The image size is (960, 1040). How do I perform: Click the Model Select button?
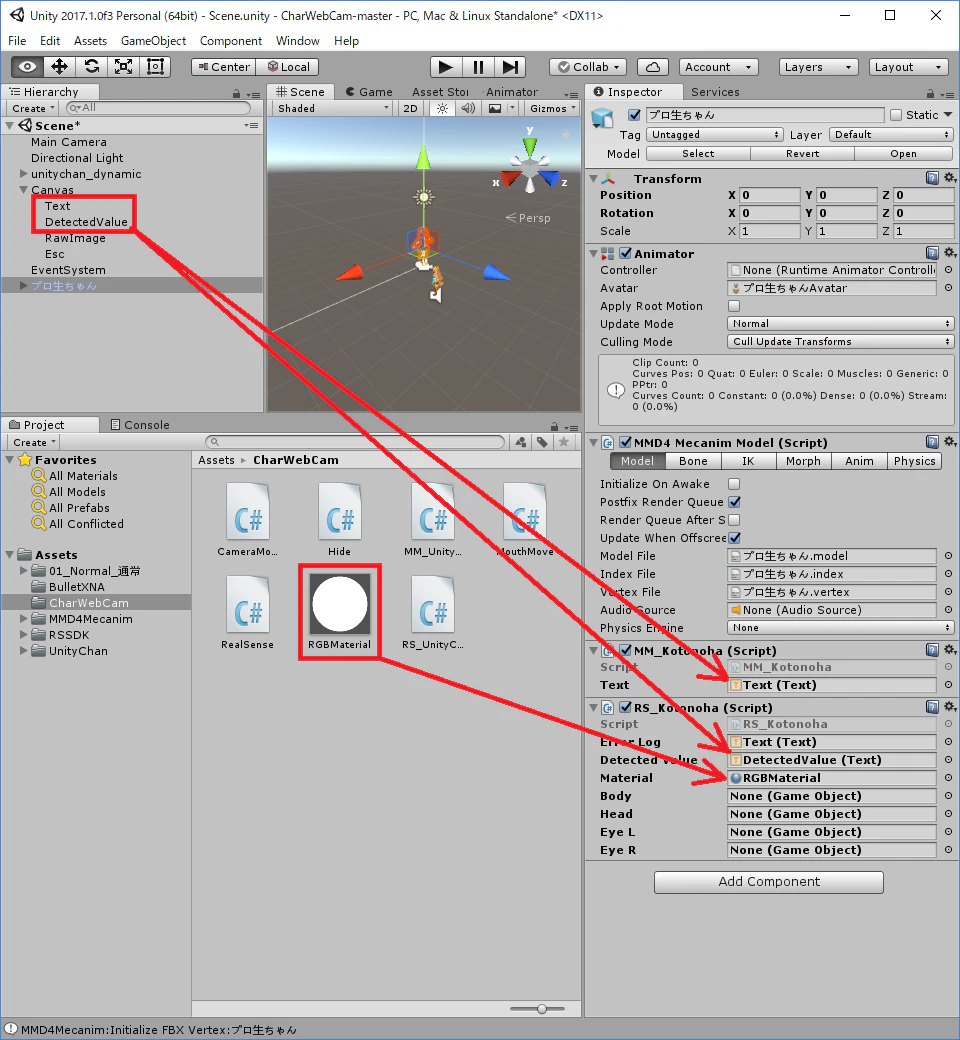click(x=698, y=153)
